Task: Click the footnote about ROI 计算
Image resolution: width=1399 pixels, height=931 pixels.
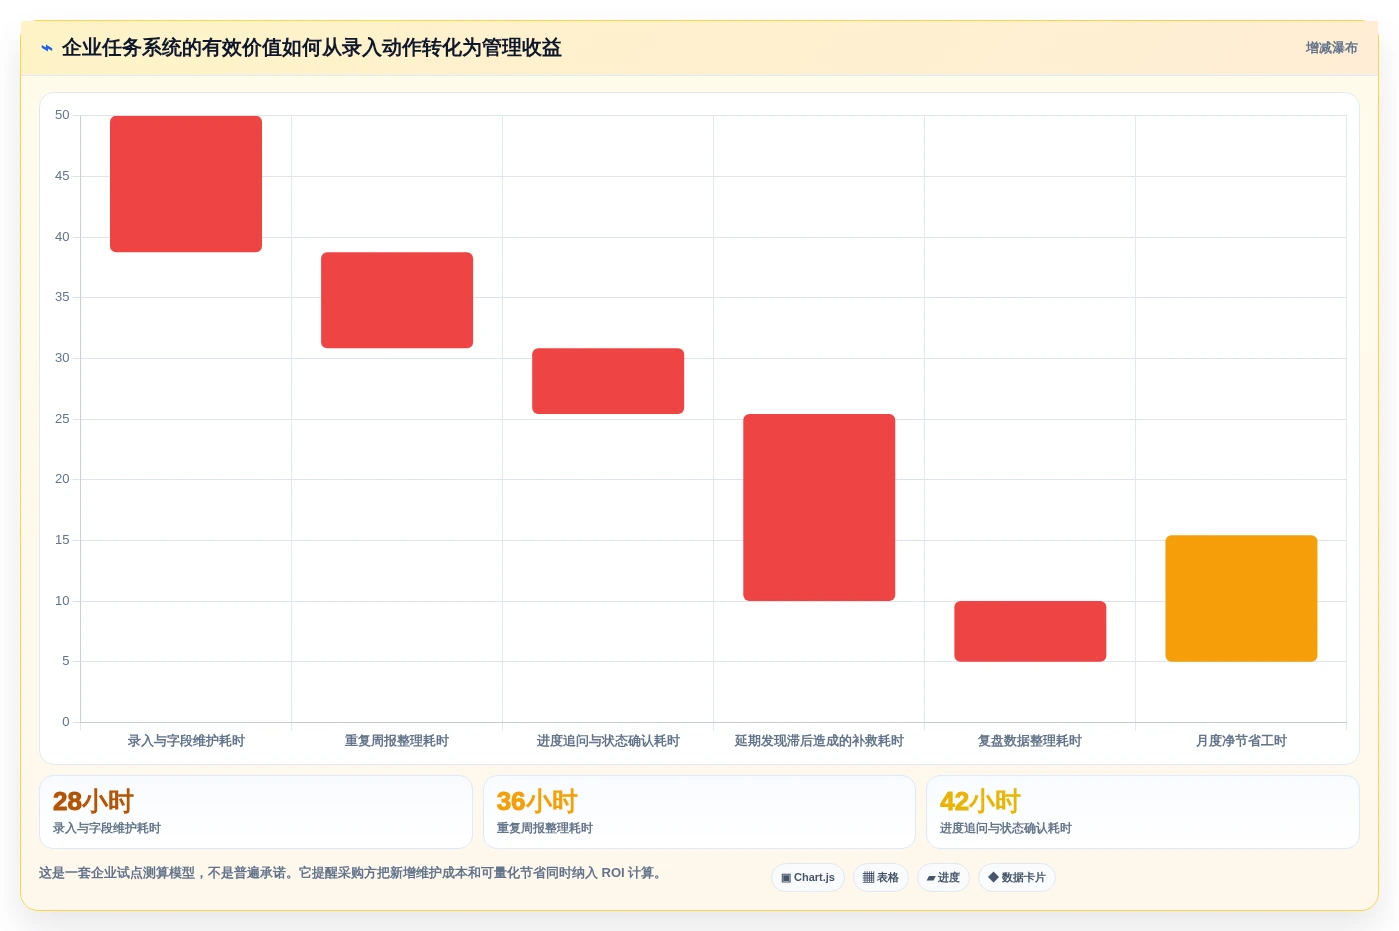Action: coord(351,873)
